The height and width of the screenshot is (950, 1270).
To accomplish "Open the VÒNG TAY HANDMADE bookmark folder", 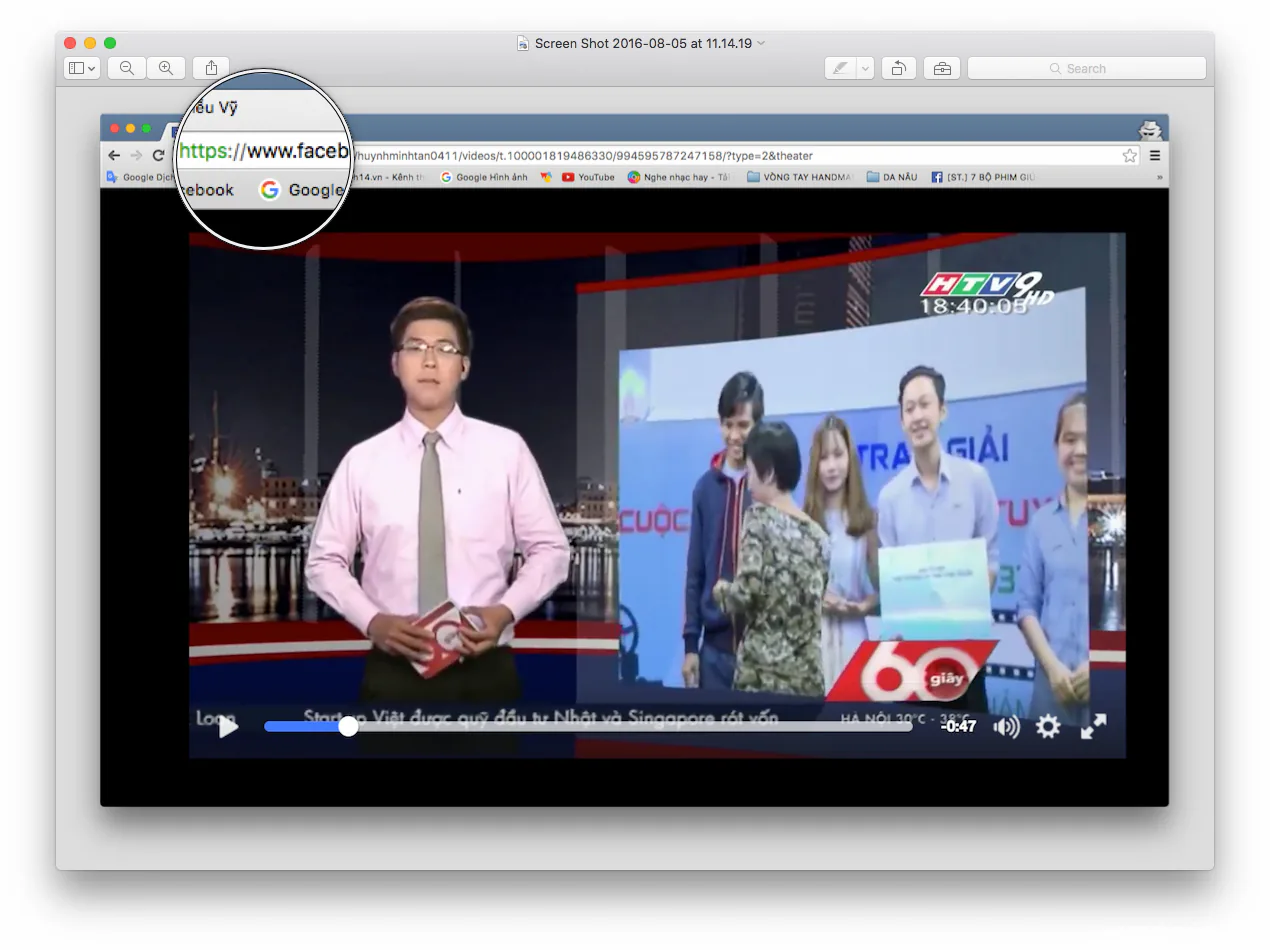I will pyautogui.click(x=799, y=177).
